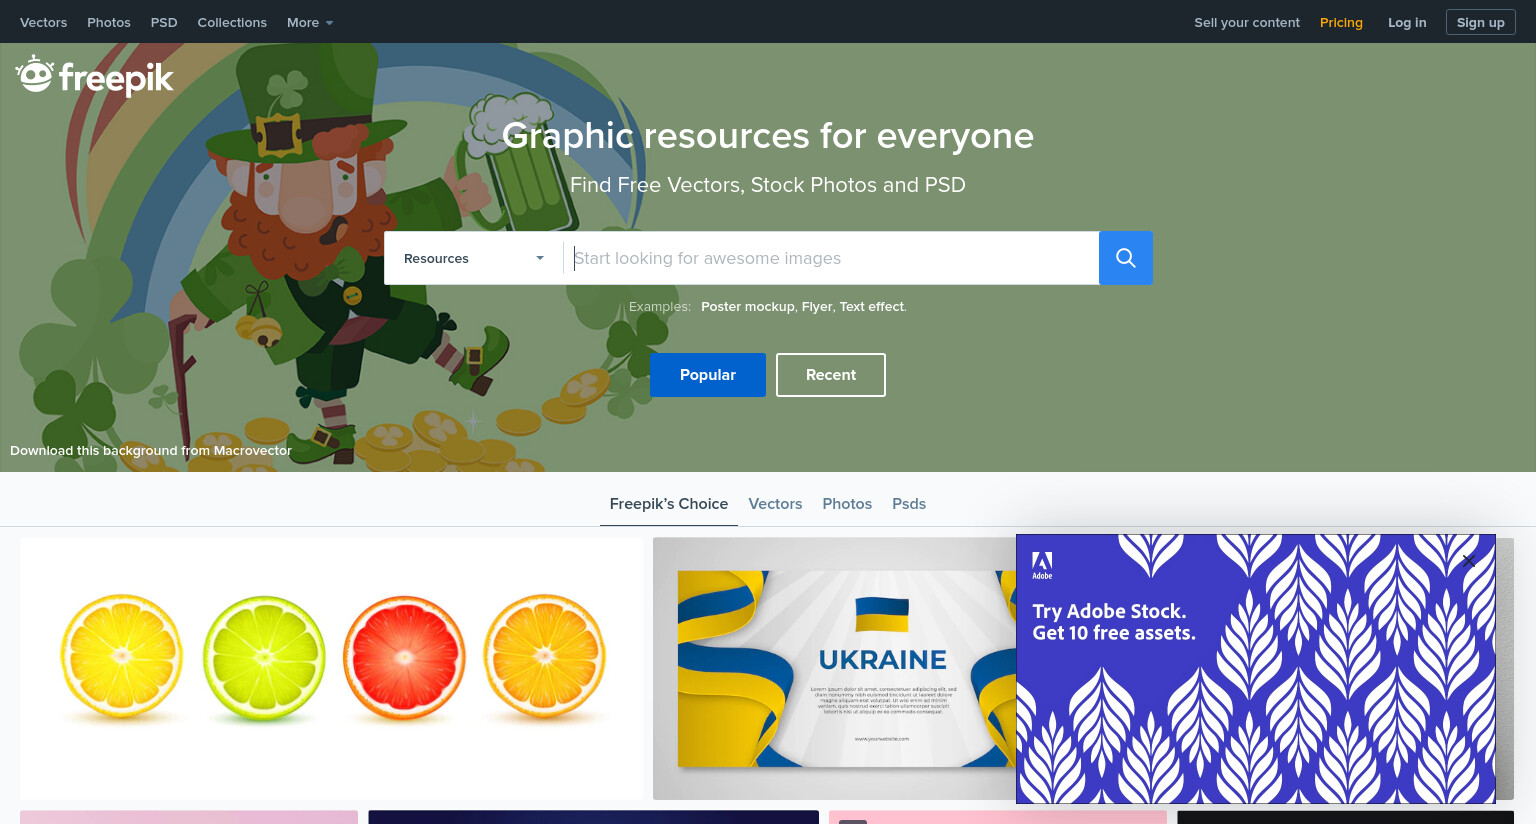Click the Popular button
The width and height of the screenshot is (1536, 824).
coord(708,375)
